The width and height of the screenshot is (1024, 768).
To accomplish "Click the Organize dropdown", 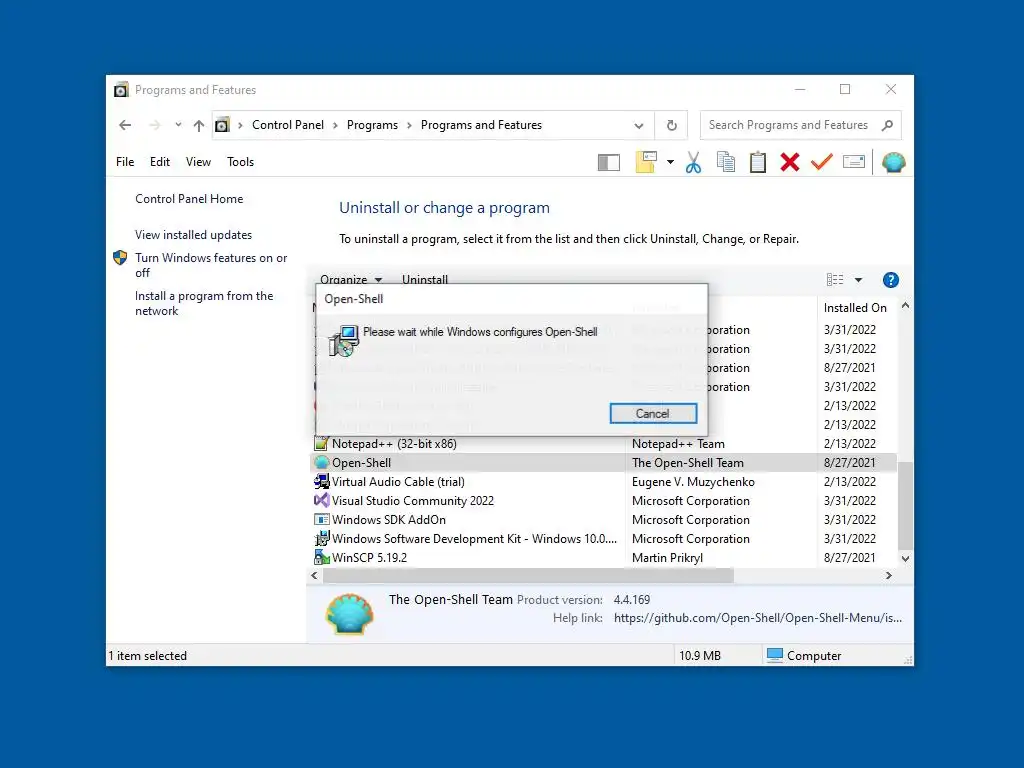I will coord(351,280).
